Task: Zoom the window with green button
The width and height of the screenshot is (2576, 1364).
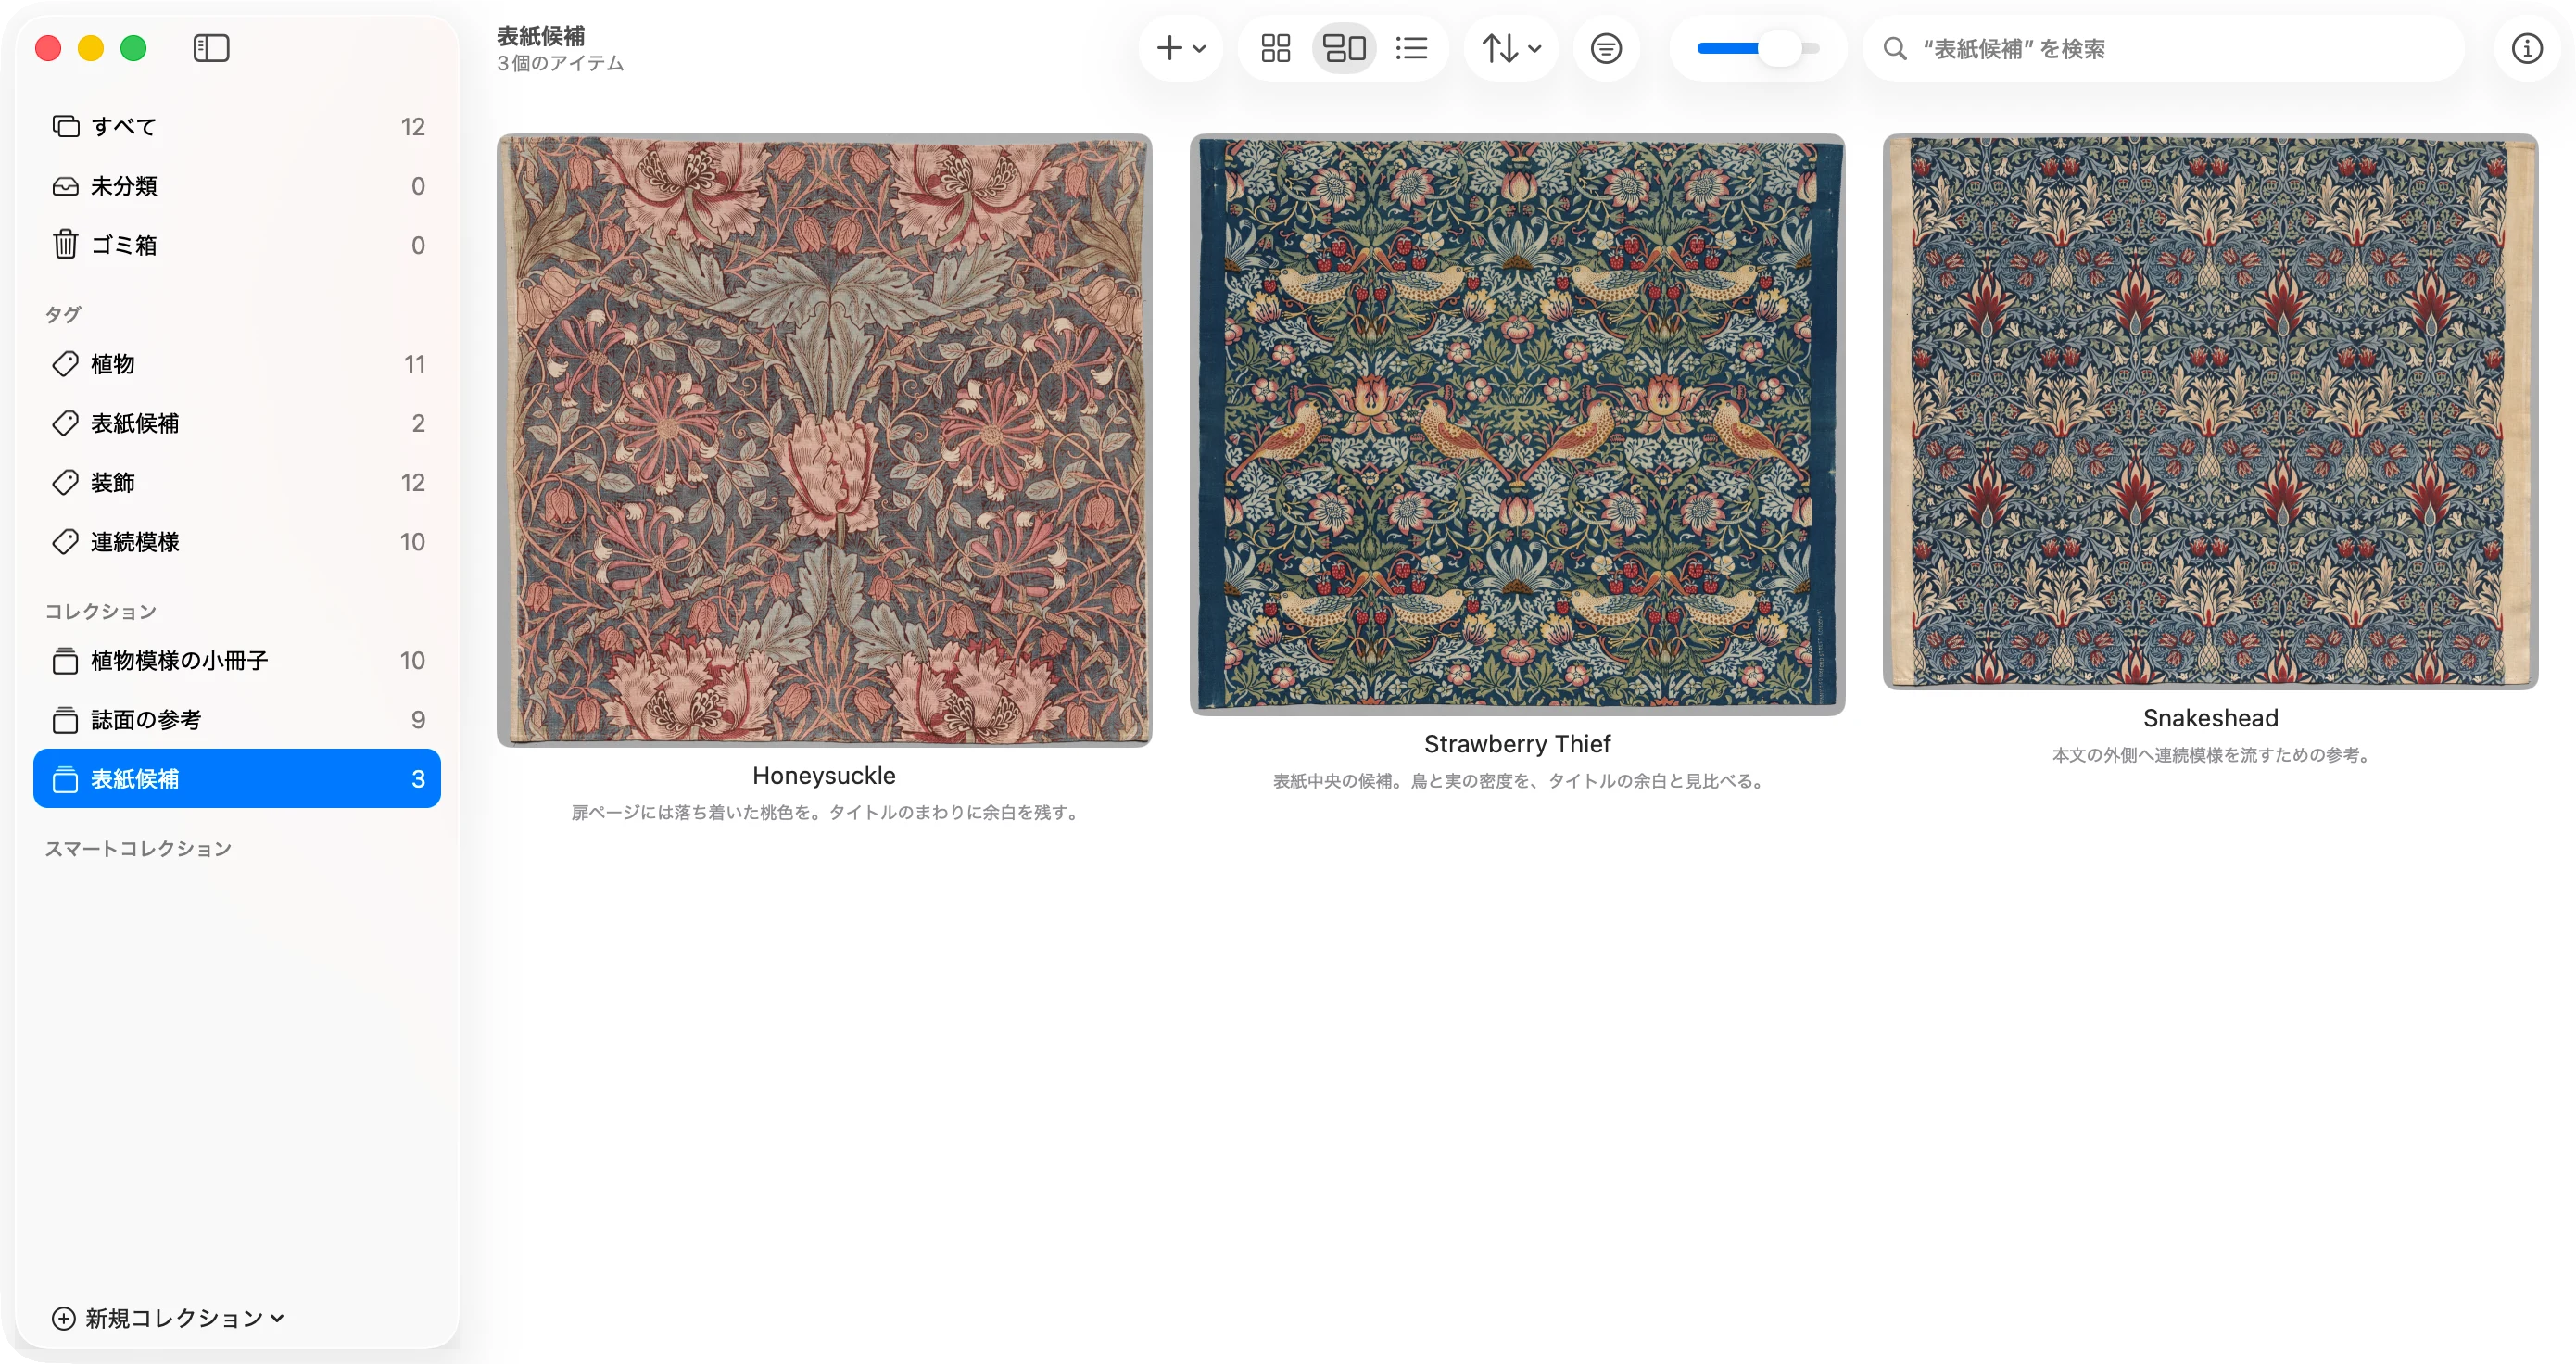Action: pos(134,48)
